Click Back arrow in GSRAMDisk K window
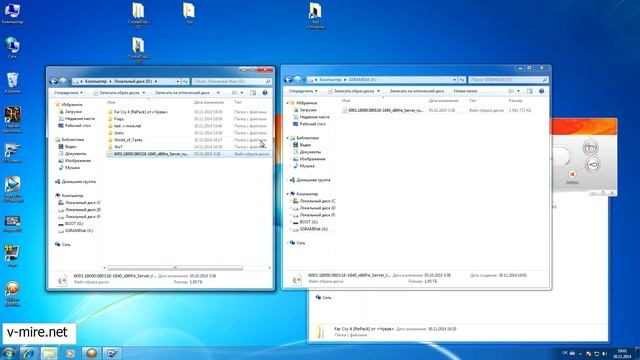Screen dimensions: 640x360 point(288,80)
